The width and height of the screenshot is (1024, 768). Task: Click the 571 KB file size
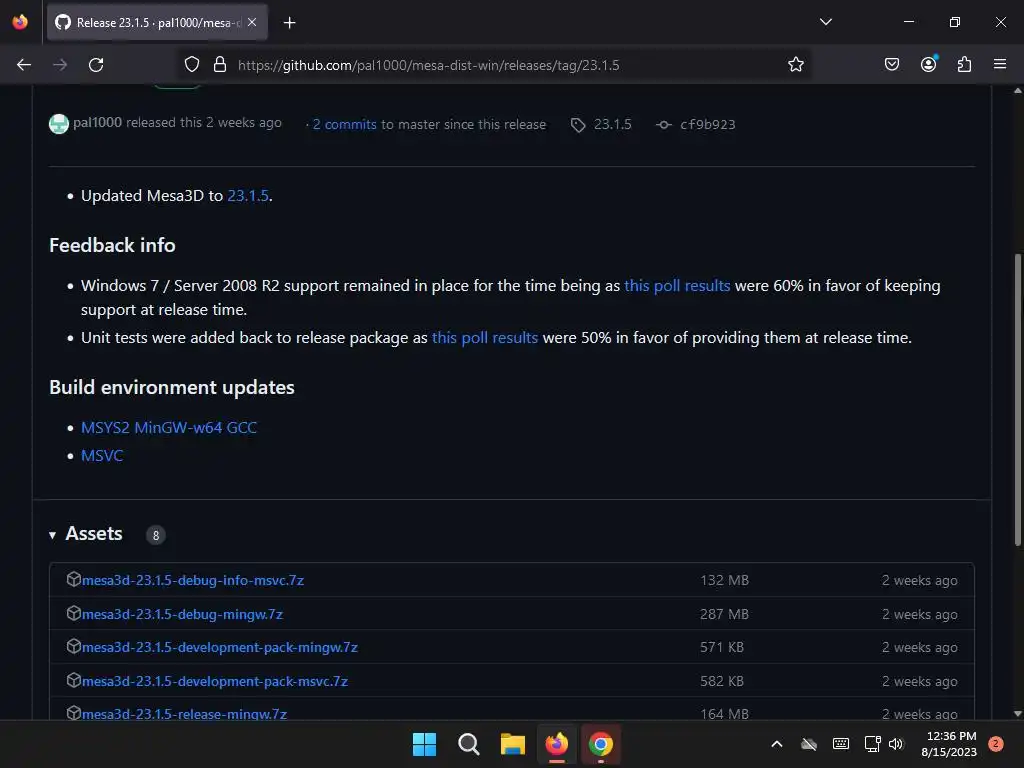click(722, 647)
